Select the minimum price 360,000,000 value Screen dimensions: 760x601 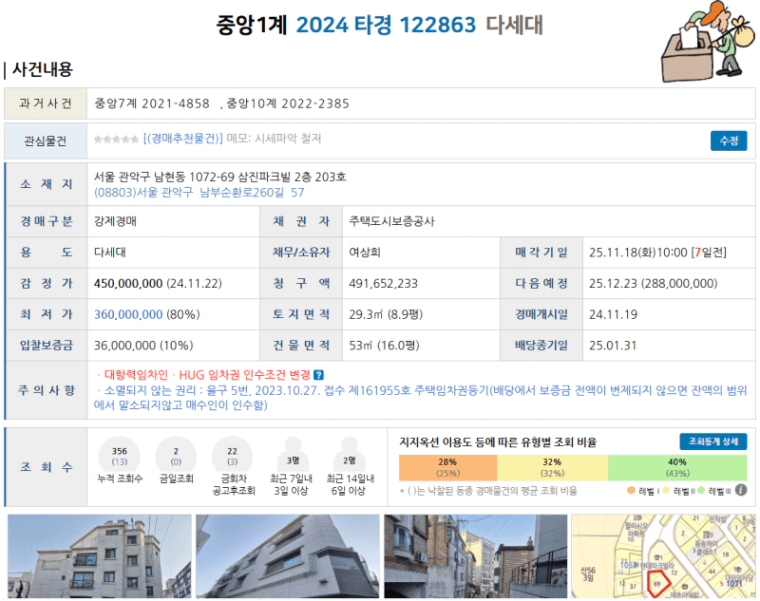pos(128,314)
